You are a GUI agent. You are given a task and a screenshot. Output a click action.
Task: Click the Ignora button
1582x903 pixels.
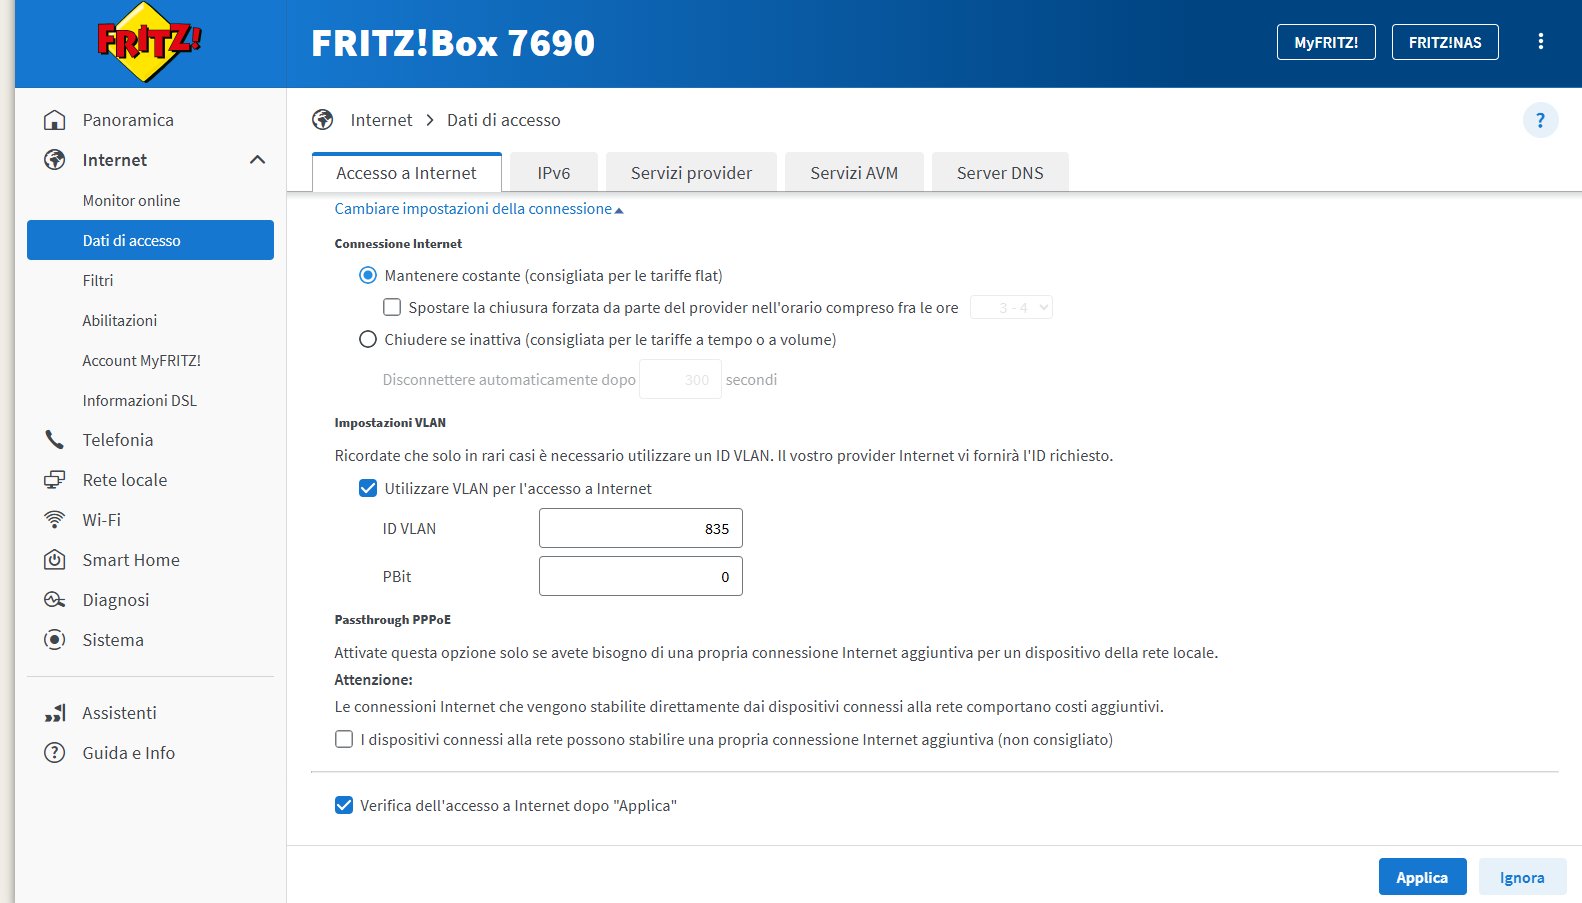point(1522,877)
